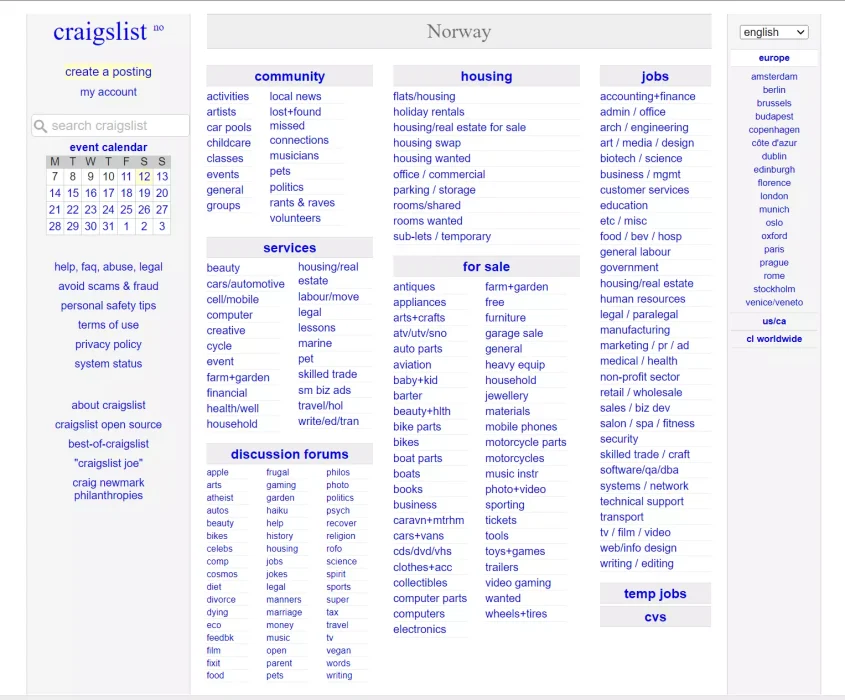The height and width of the screenshot is (700, 845).
Task: Open the english language dropdown
Action: 774,32
